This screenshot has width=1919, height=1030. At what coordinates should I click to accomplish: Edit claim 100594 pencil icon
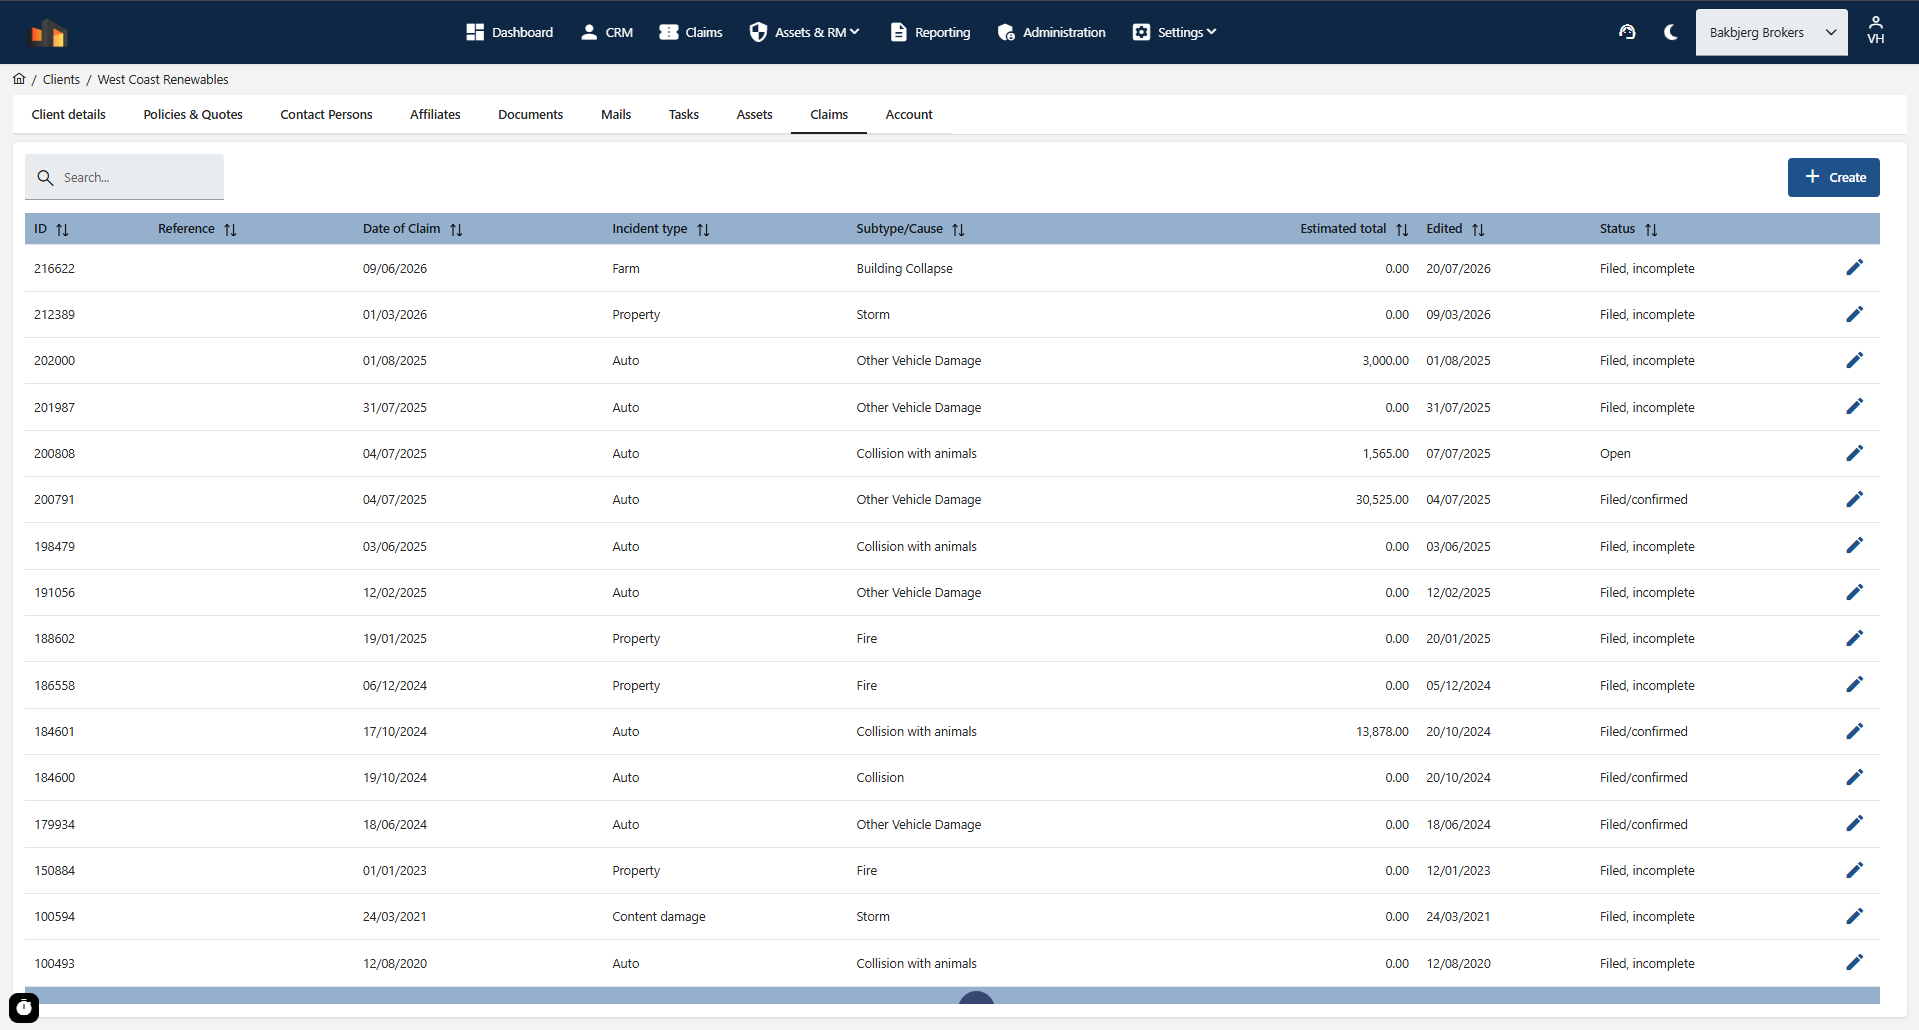1854,916
